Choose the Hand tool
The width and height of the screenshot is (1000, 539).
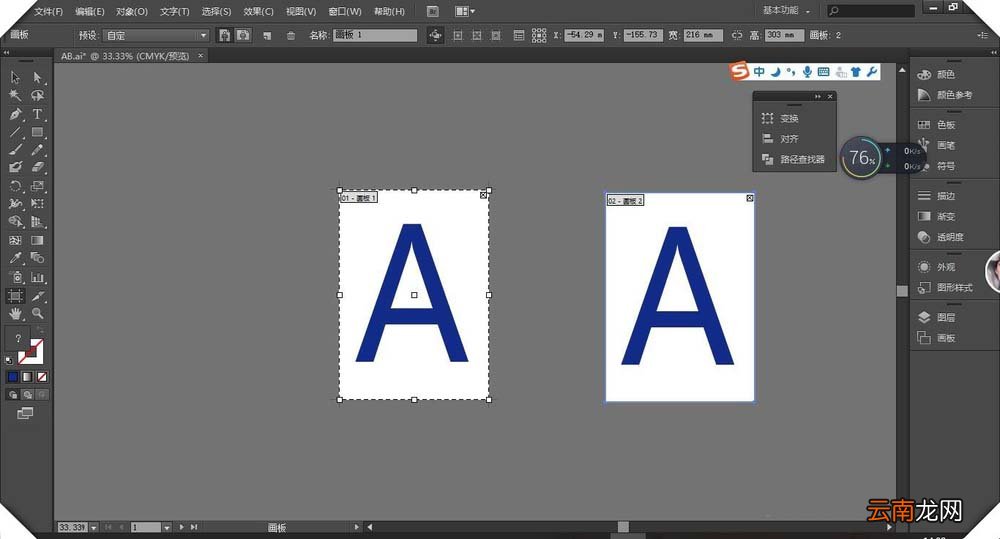pyautogui.click(x=15, y=313)
